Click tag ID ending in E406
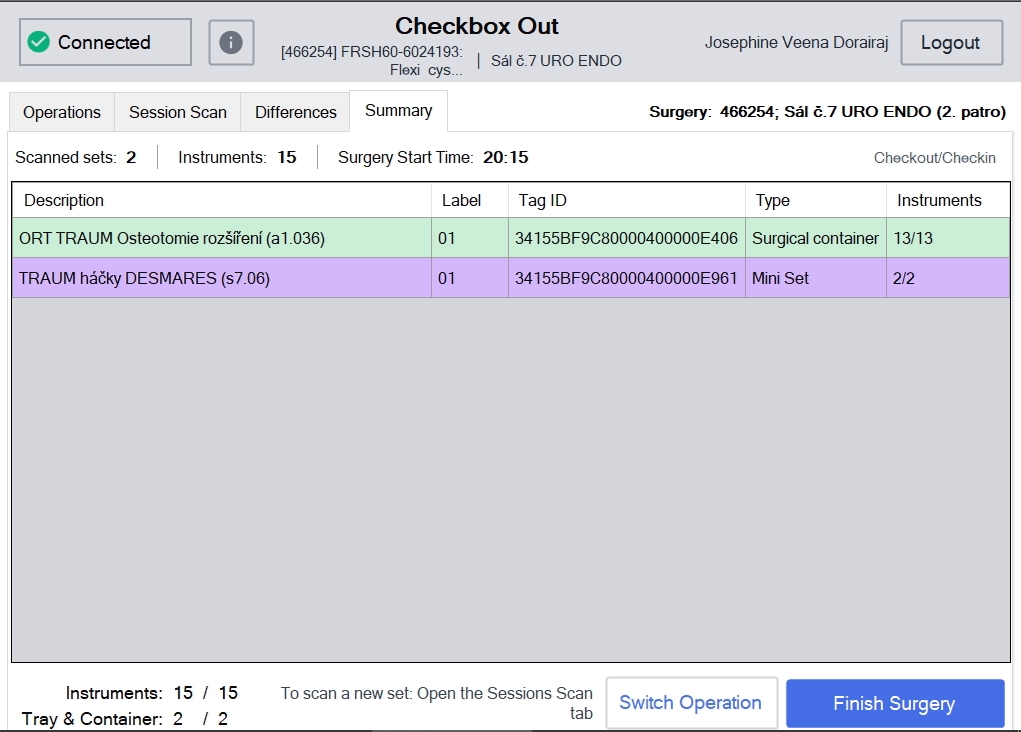 626,238
